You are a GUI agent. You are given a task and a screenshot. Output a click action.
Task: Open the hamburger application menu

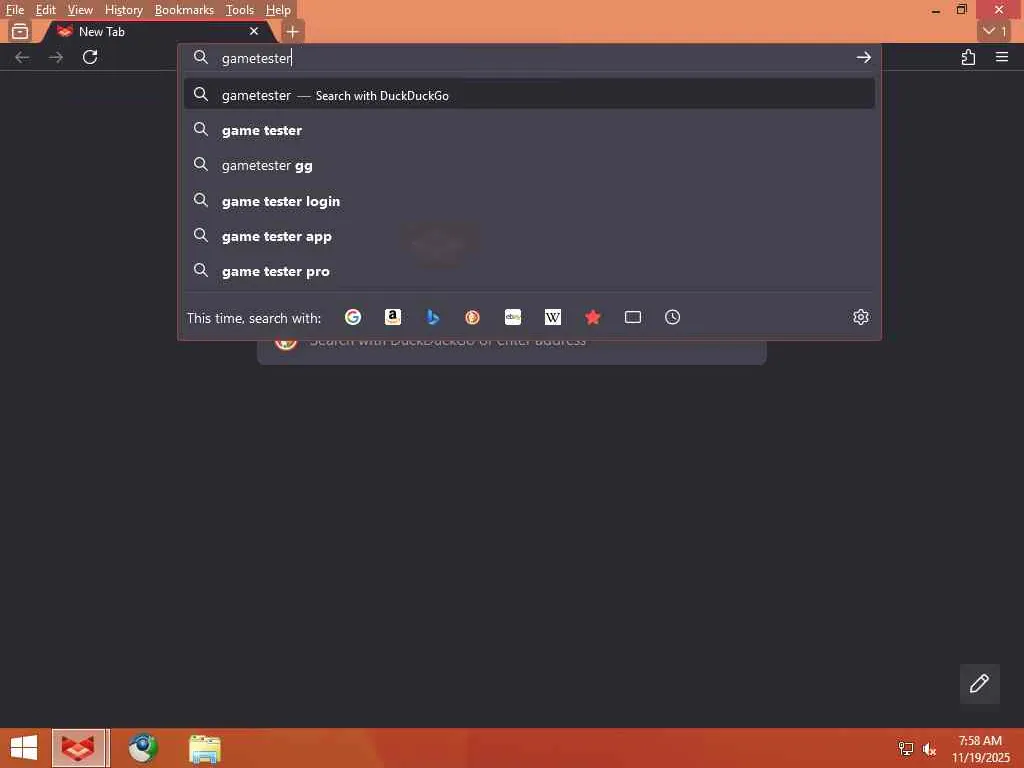point(1002,57)
